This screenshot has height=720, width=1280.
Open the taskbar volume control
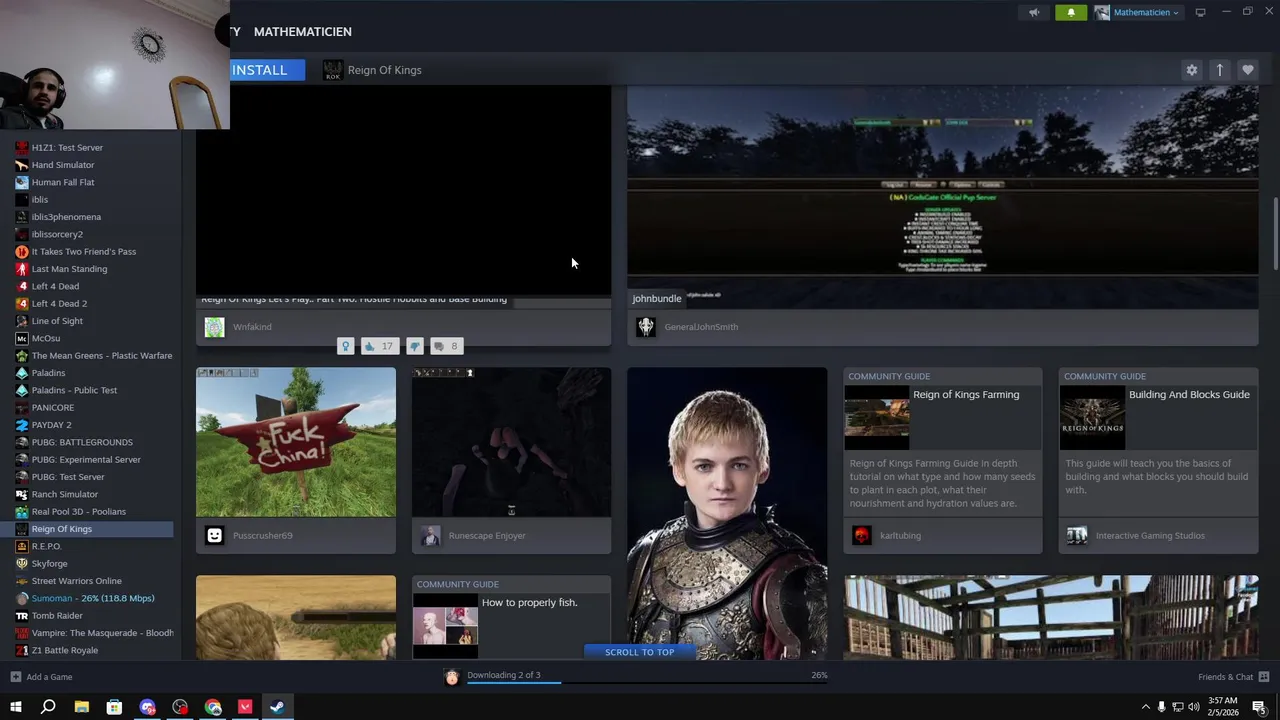click(1195, 707)
